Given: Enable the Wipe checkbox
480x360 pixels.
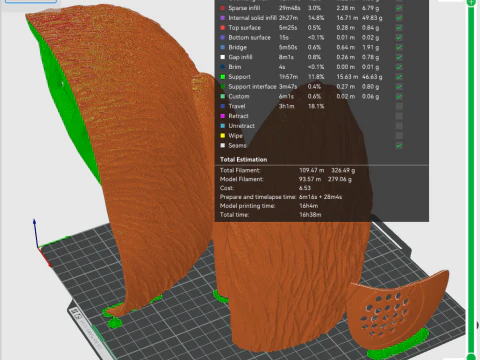Looking at the screenshot, I should coord(399,136).
